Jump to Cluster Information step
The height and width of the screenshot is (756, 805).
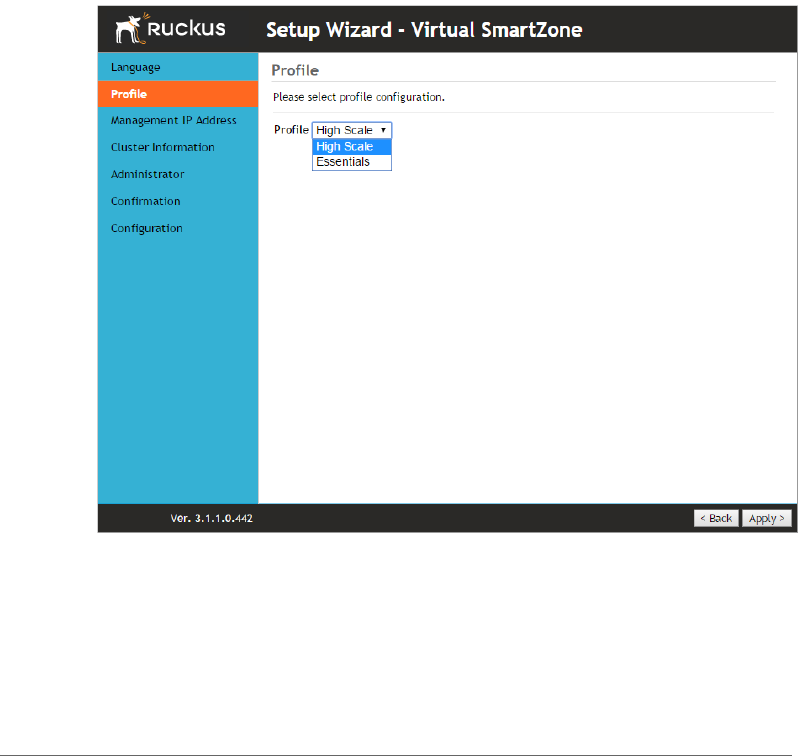tap(178, 147)
